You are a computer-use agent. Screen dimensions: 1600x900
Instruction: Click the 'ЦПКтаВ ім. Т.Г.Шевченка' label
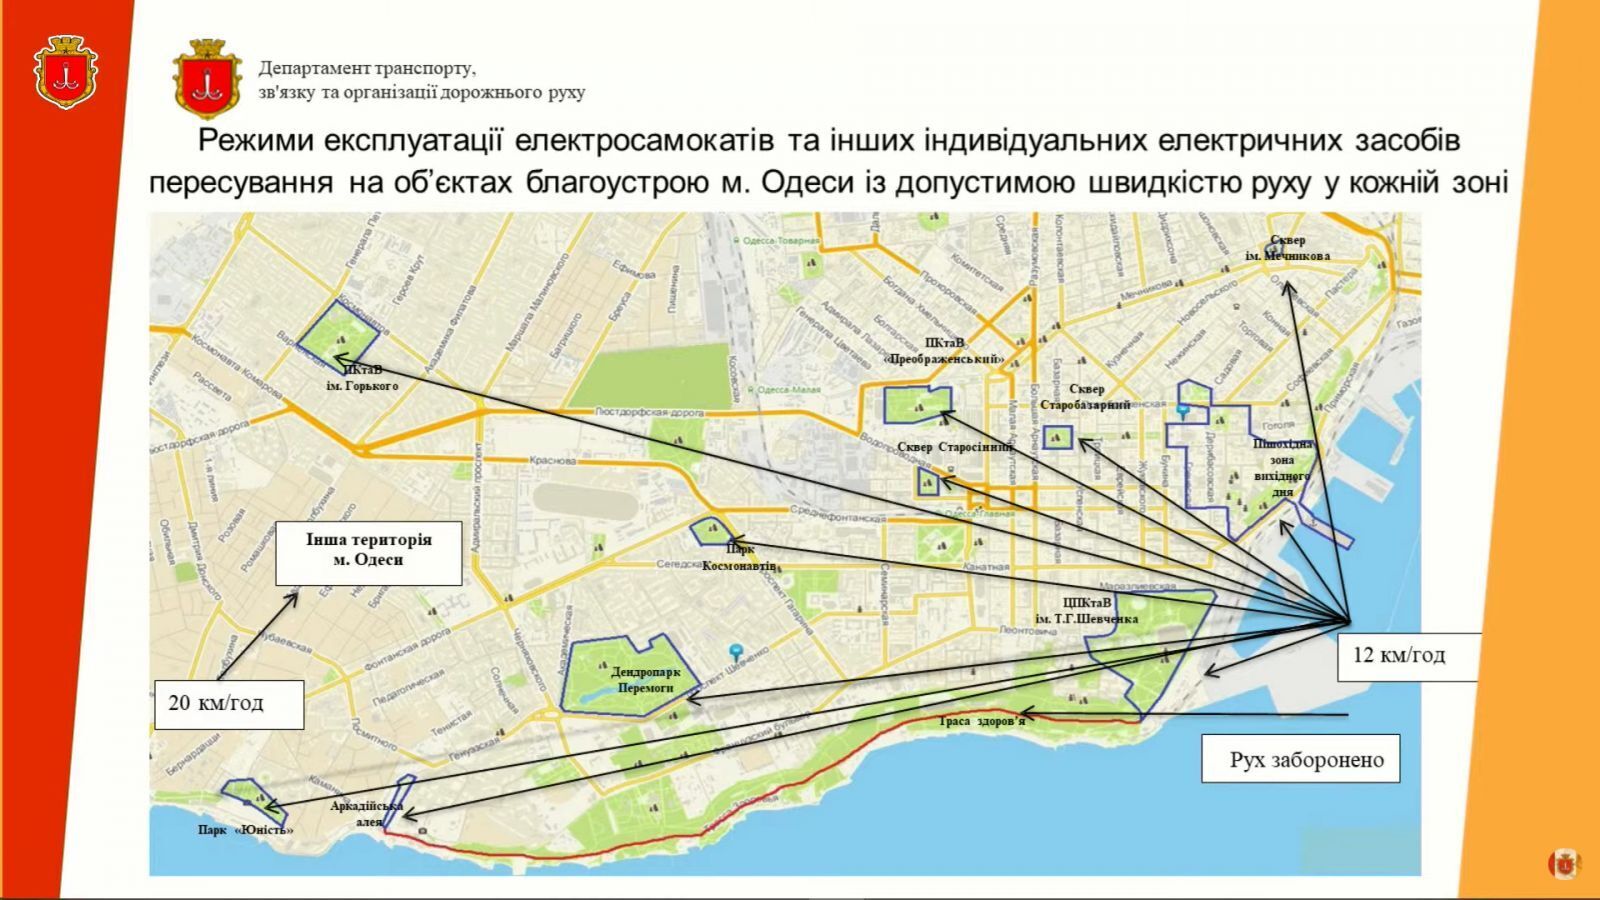pyautogui.click(x=1087, y=610)
